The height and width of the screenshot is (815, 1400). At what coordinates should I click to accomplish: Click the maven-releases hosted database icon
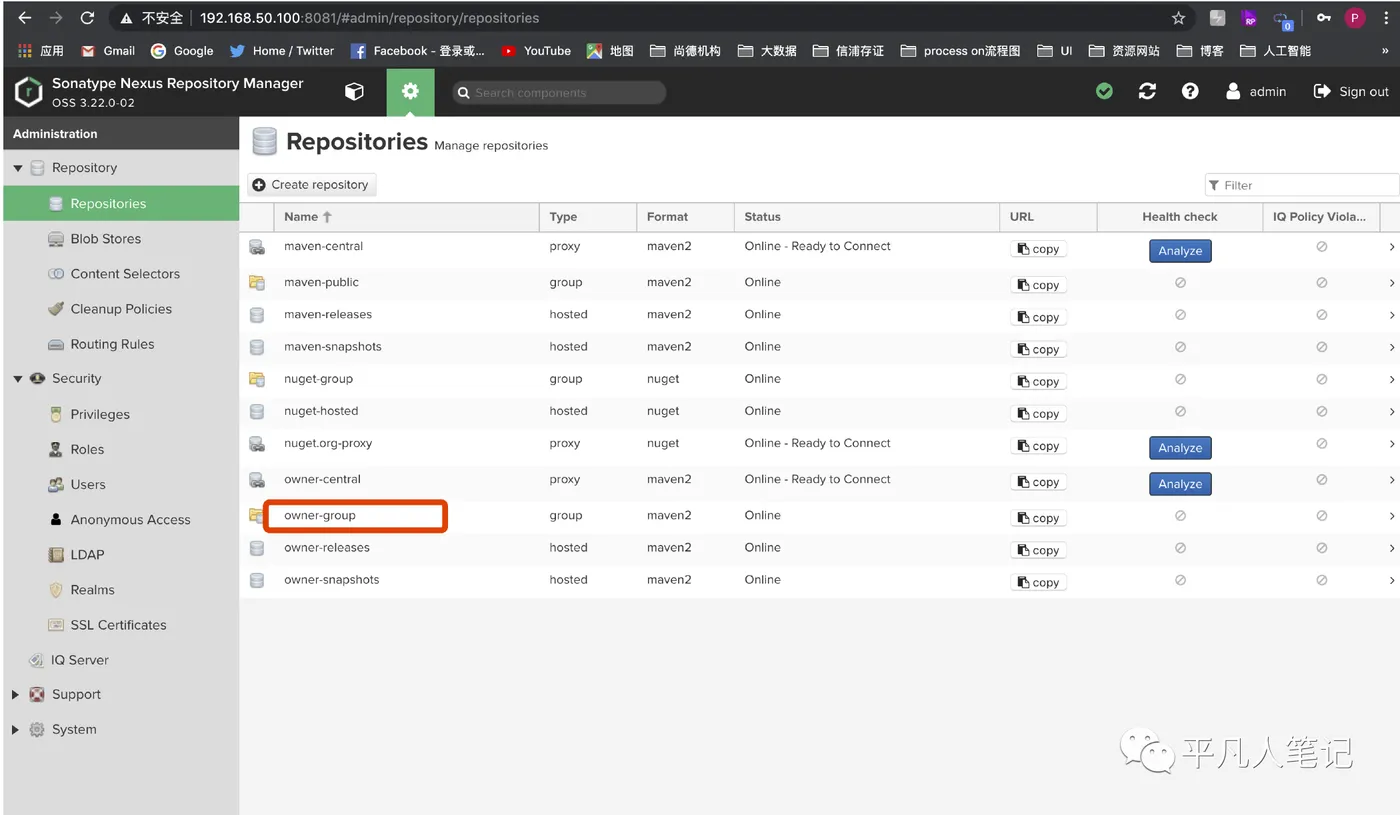click(x=257, y=315)
